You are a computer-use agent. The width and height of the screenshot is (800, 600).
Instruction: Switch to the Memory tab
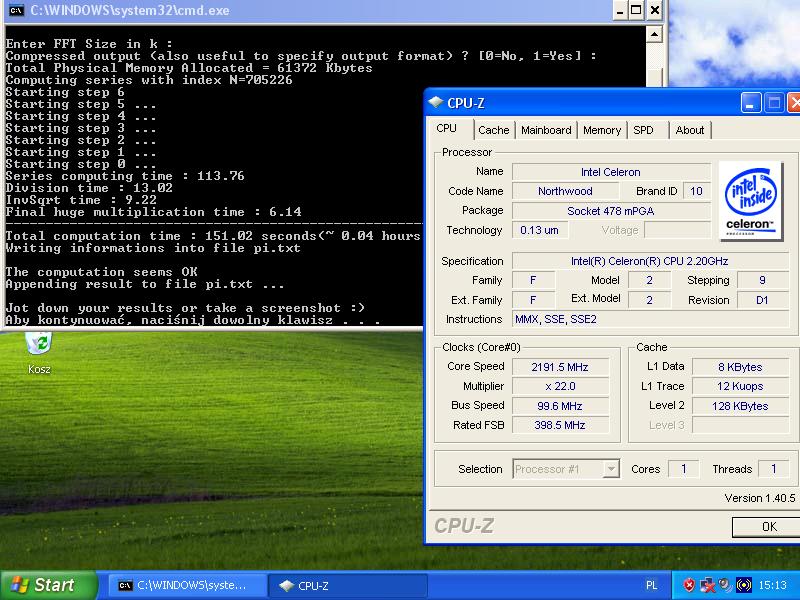coord(602,130)
